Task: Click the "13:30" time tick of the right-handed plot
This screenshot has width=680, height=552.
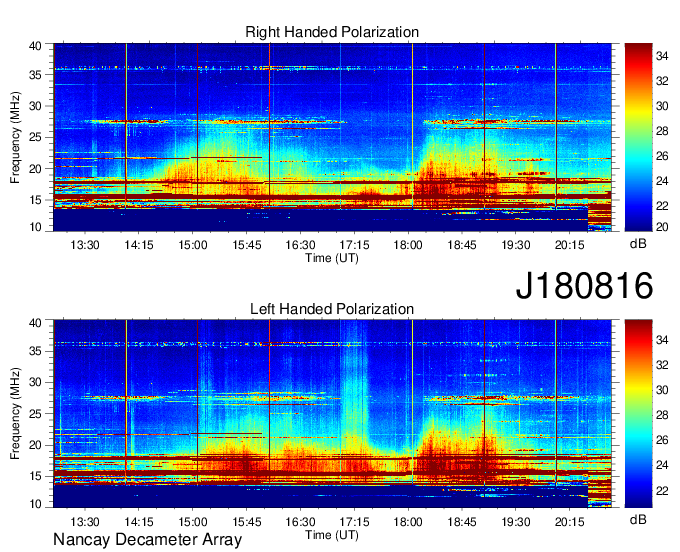Action: click(85, 245)
